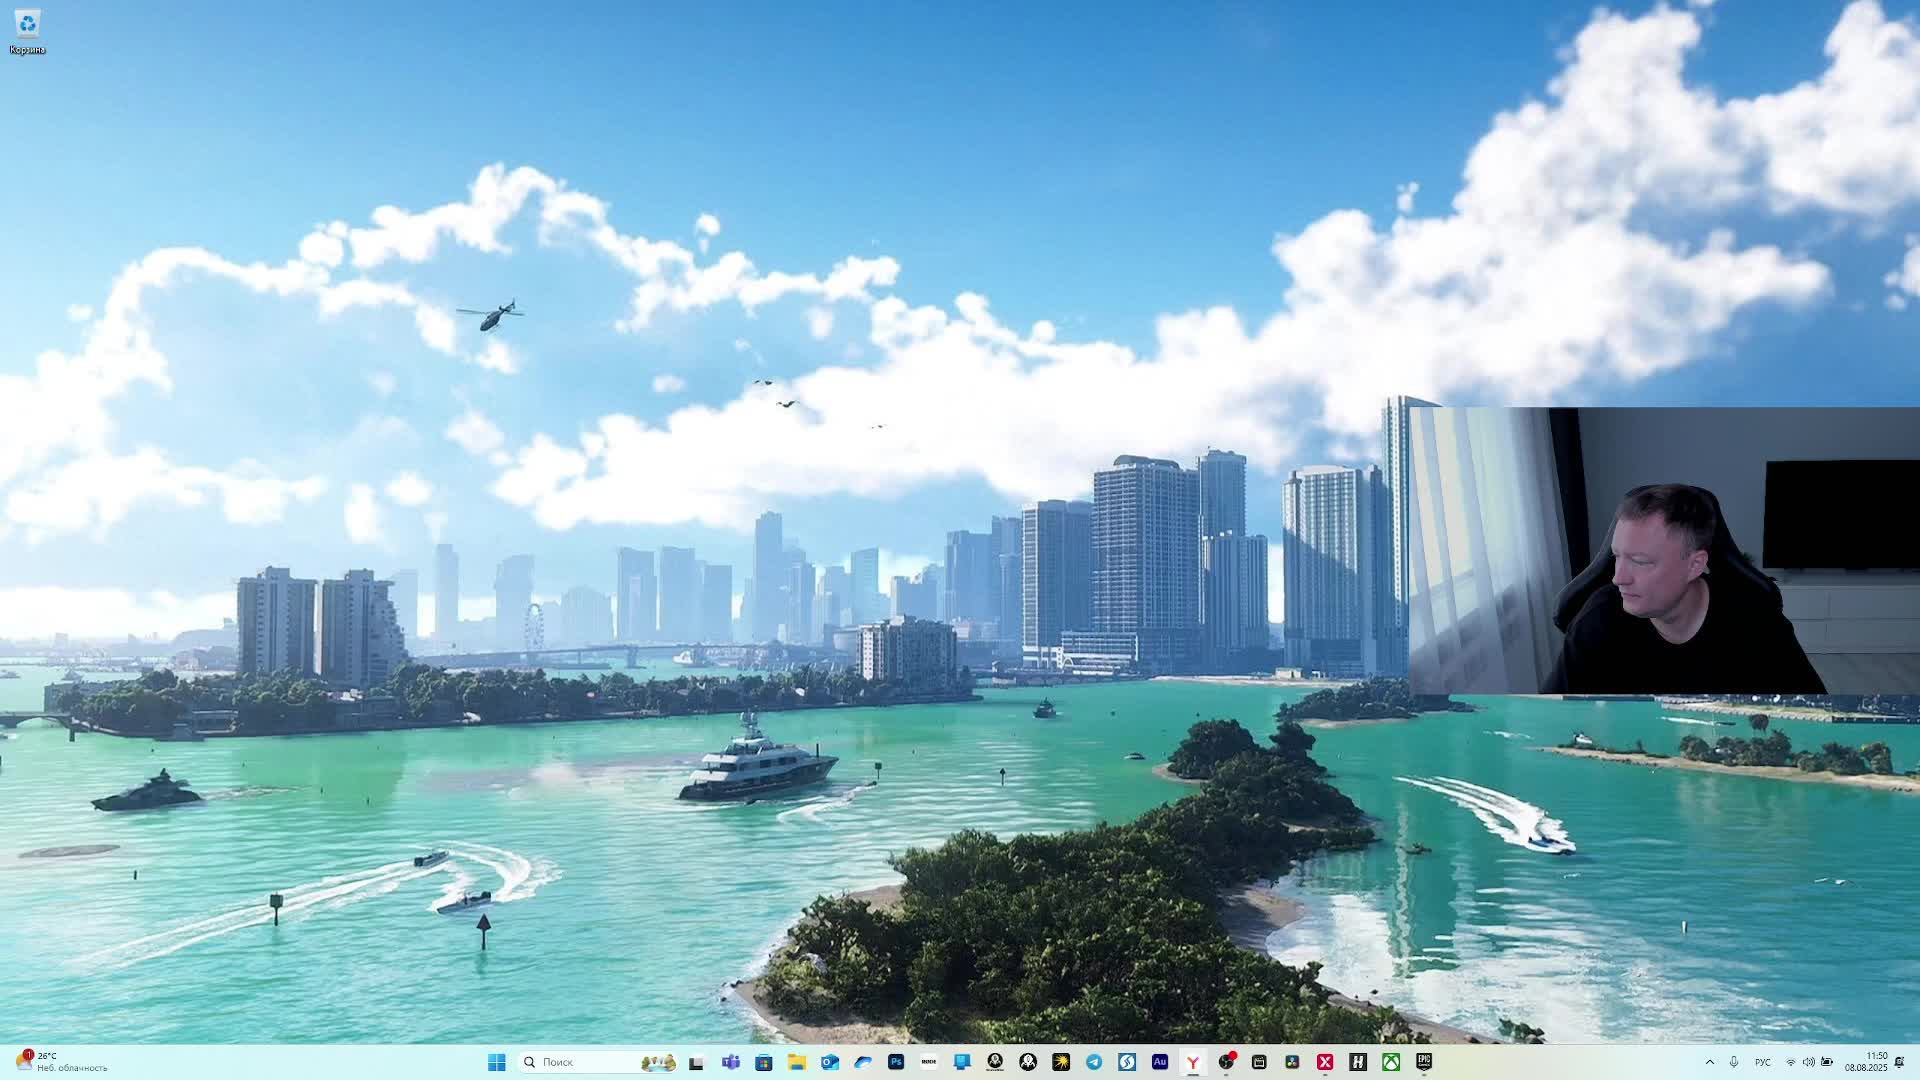The image size is (1920, 1080).
Task: Switch РУС input language indicator
Action: (1762, 1062)
